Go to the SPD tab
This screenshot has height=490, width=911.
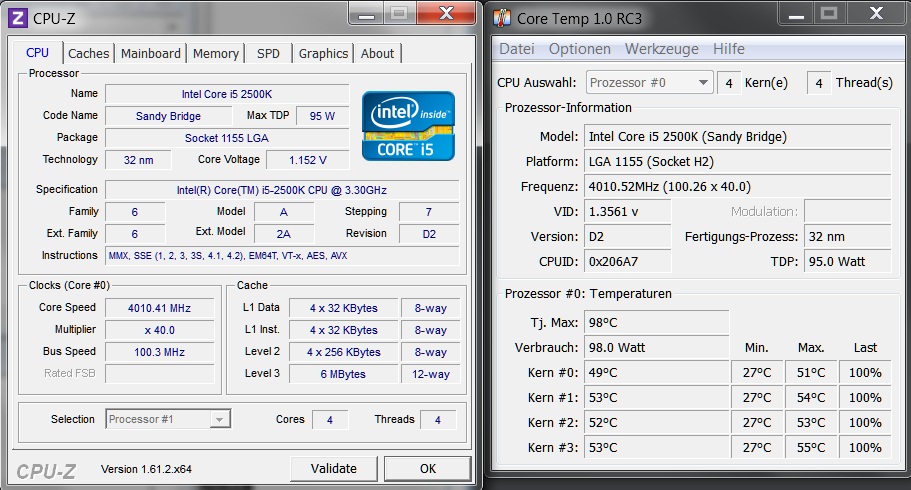click(x=268, y=53)
